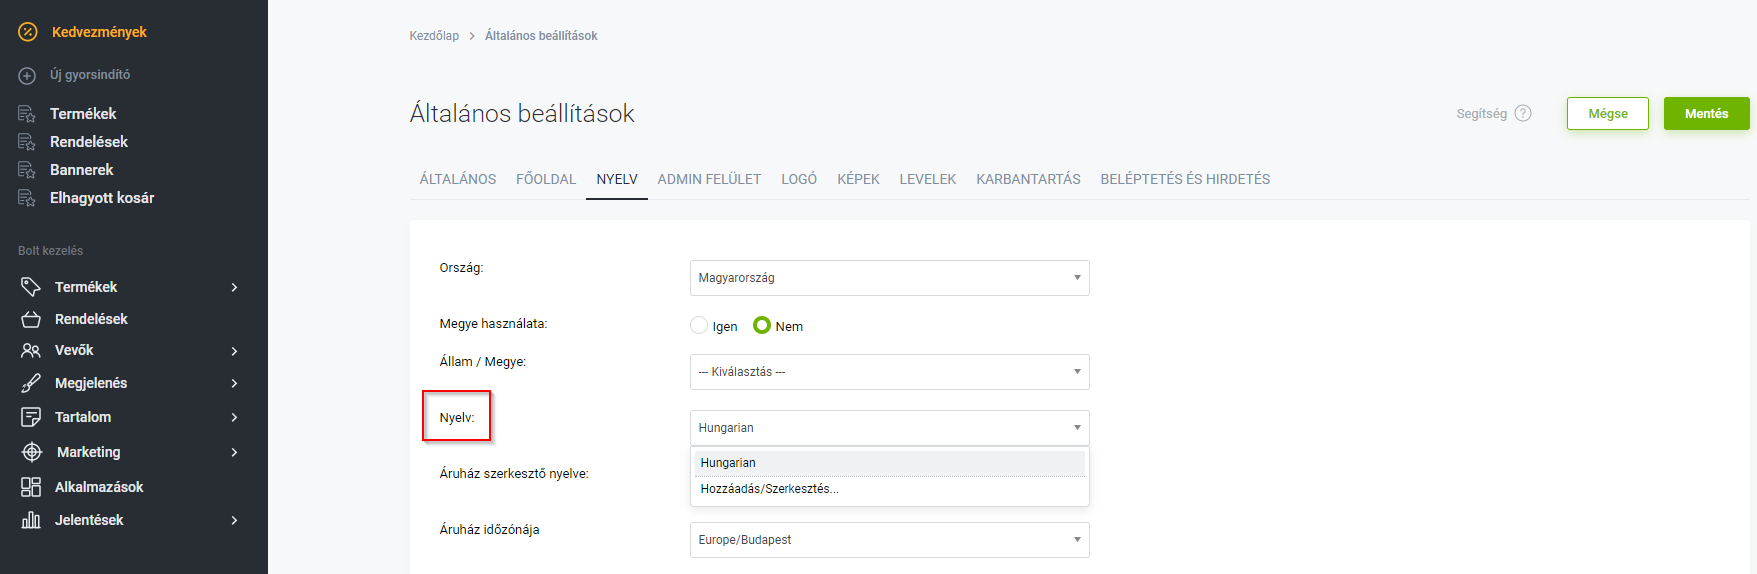
Task: Switch to the LOGÓ tab
Action: (x=799, y=179)
